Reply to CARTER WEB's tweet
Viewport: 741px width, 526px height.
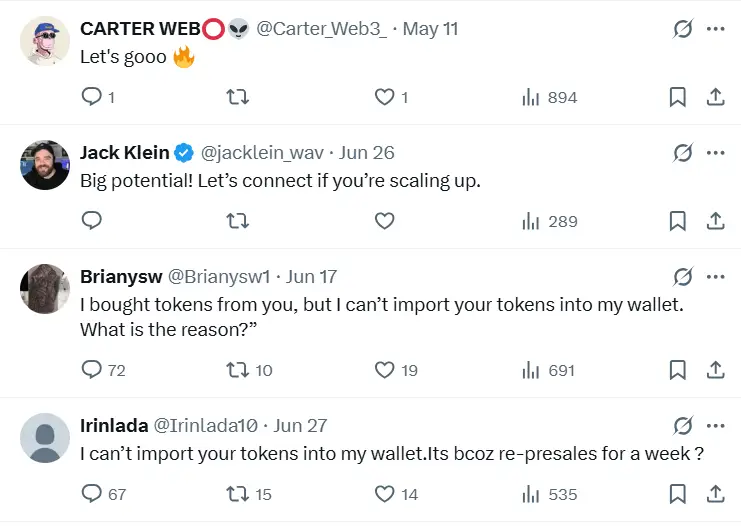[x=92, y=97]
